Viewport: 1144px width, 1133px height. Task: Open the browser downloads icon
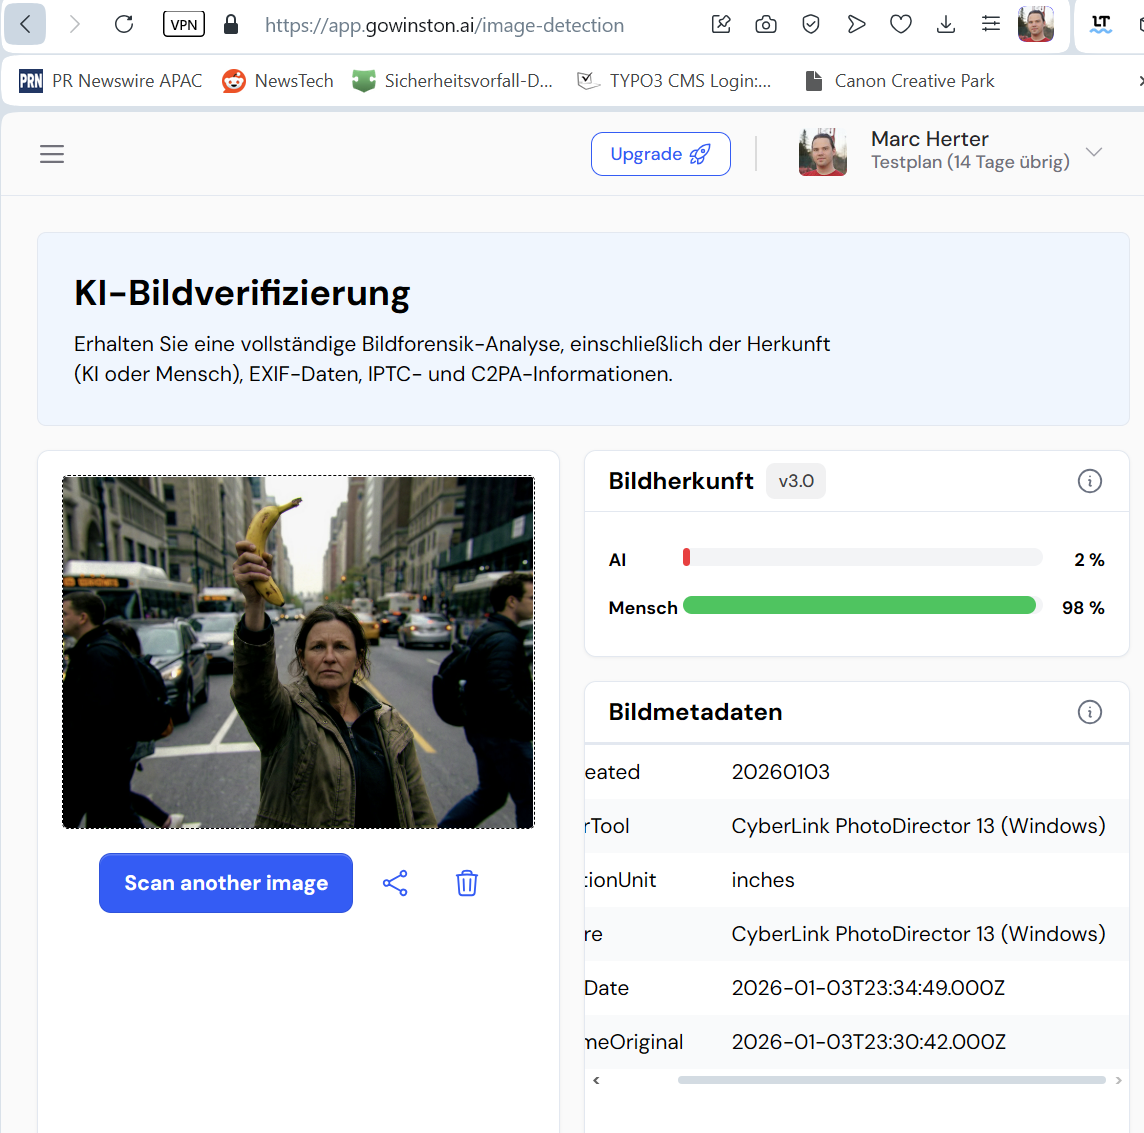click(946, 25)
